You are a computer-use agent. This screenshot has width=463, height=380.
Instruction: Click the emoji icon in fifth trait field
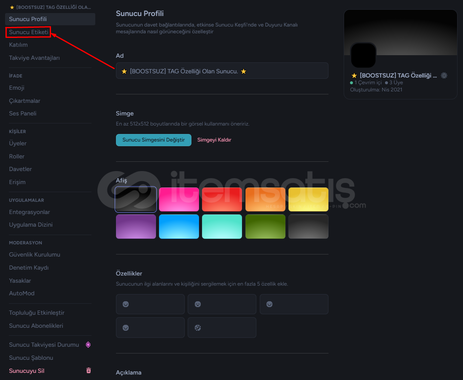click(198, 328)
